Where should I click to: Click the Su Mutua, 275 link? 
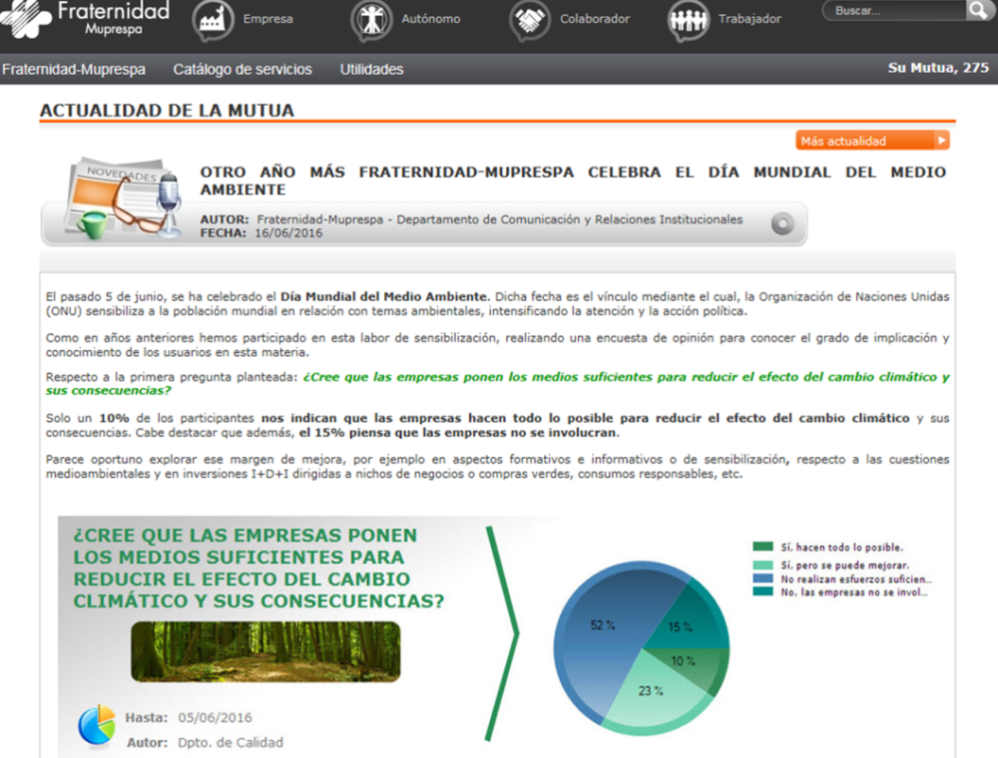coord(938,68)
